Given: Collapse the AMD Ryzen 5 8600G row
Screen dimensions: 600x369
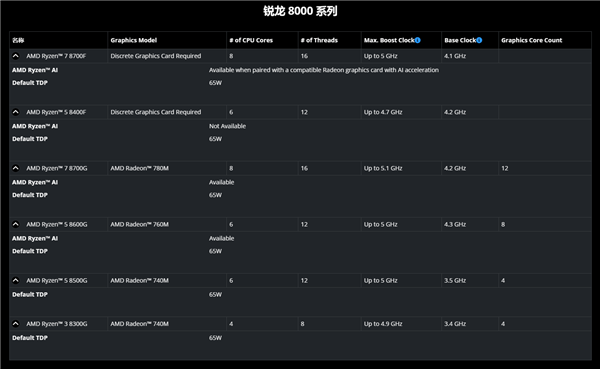Looking at the screenshot, I should pyautogui.click(x=16, y=224).
